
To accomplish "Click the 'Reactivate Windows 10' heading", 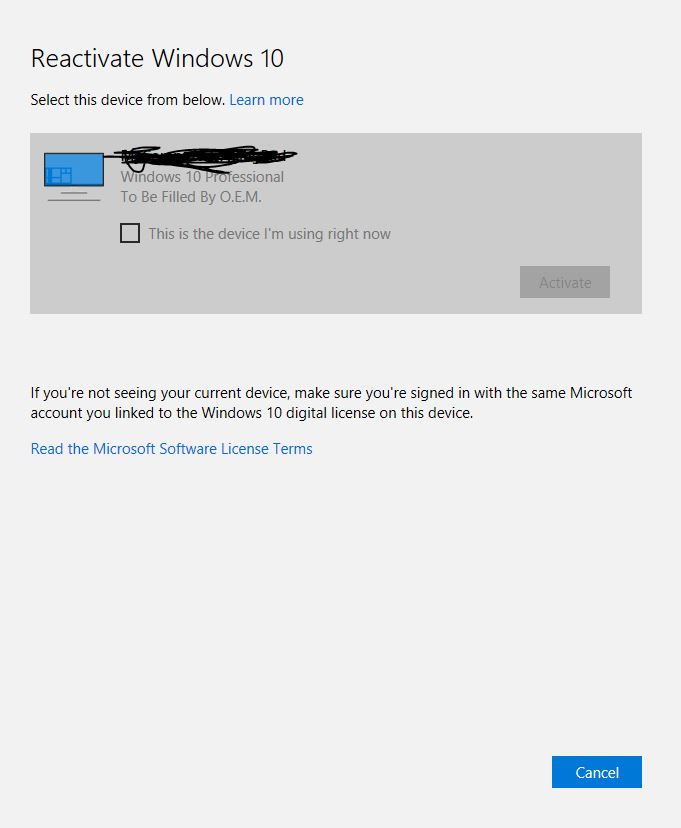I will (157, 58).
